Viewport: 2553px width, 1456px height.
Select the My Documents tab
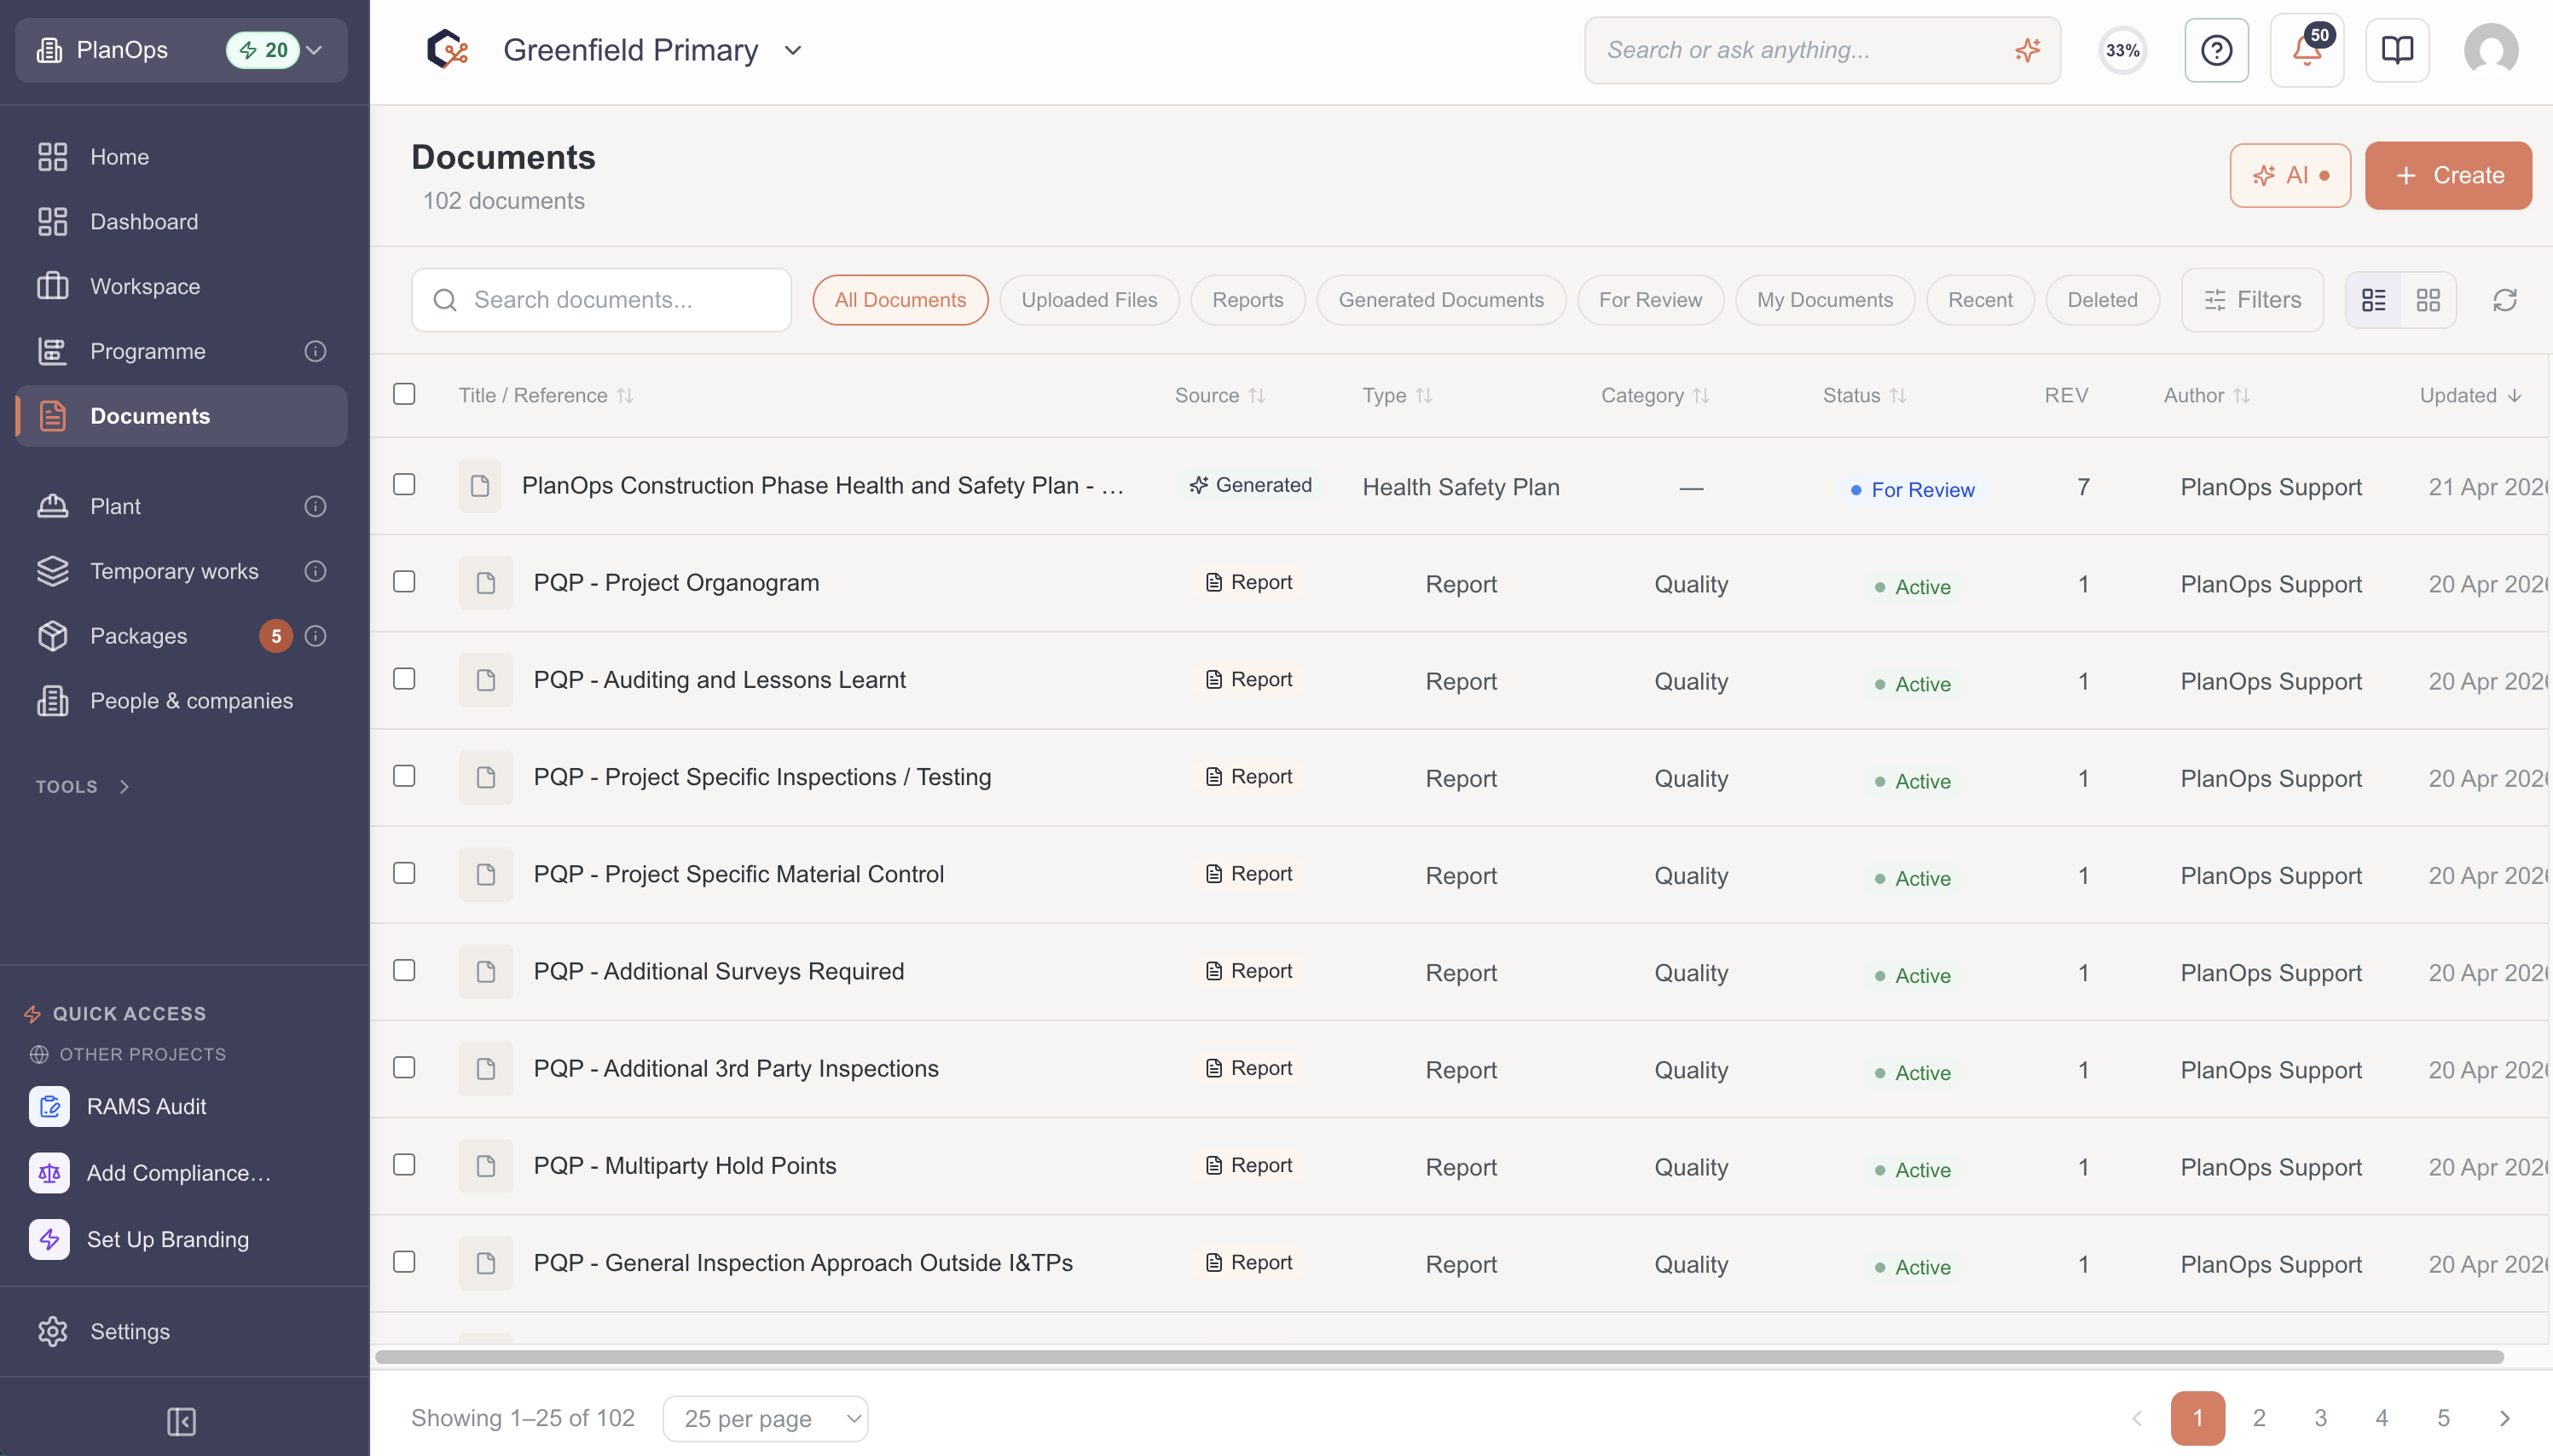point(1825,300)
